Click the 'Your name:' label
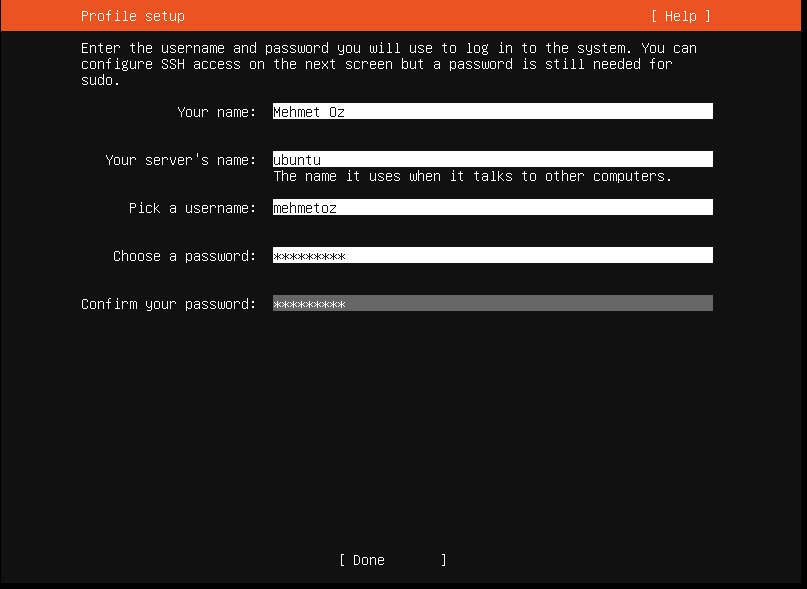The image size is (807, 589). click(x=217, y=112)
